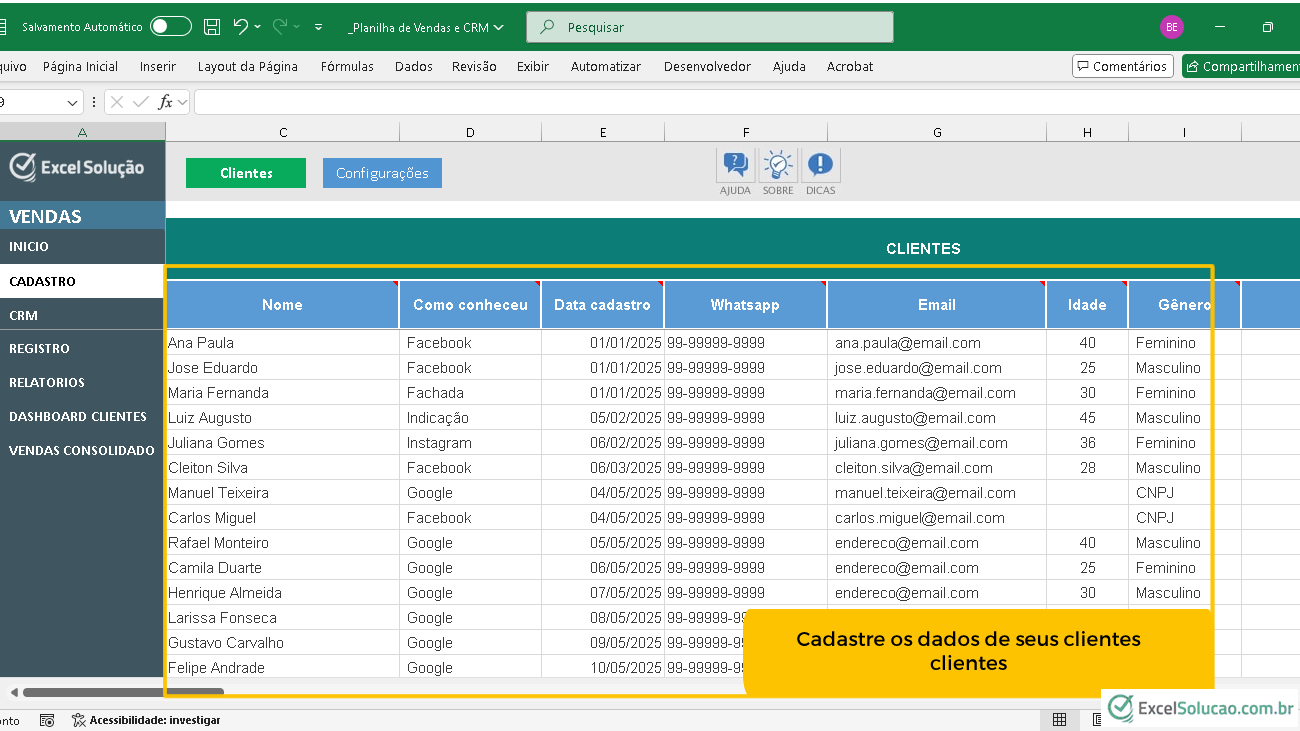Open the Configurações button

(x=382, y=173)
